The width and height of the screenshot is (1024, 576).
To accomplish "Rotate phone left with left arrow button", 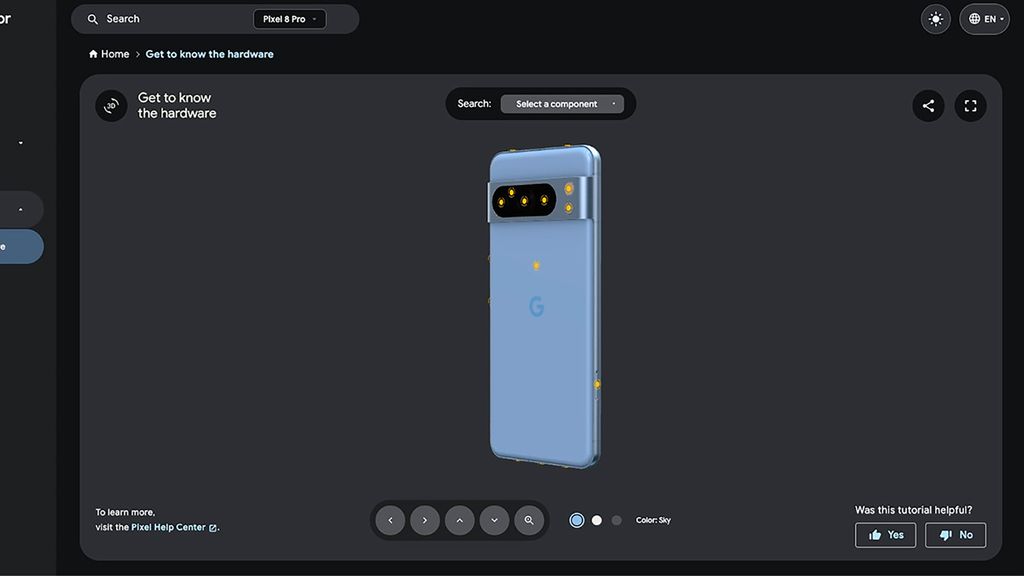I will point(391,520).
